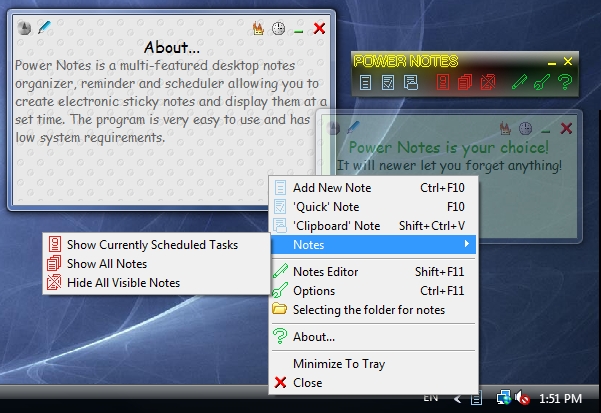Click red X on About note
Image resolution: width=601 pixels, height=413 pixels.
click(319, 28)
